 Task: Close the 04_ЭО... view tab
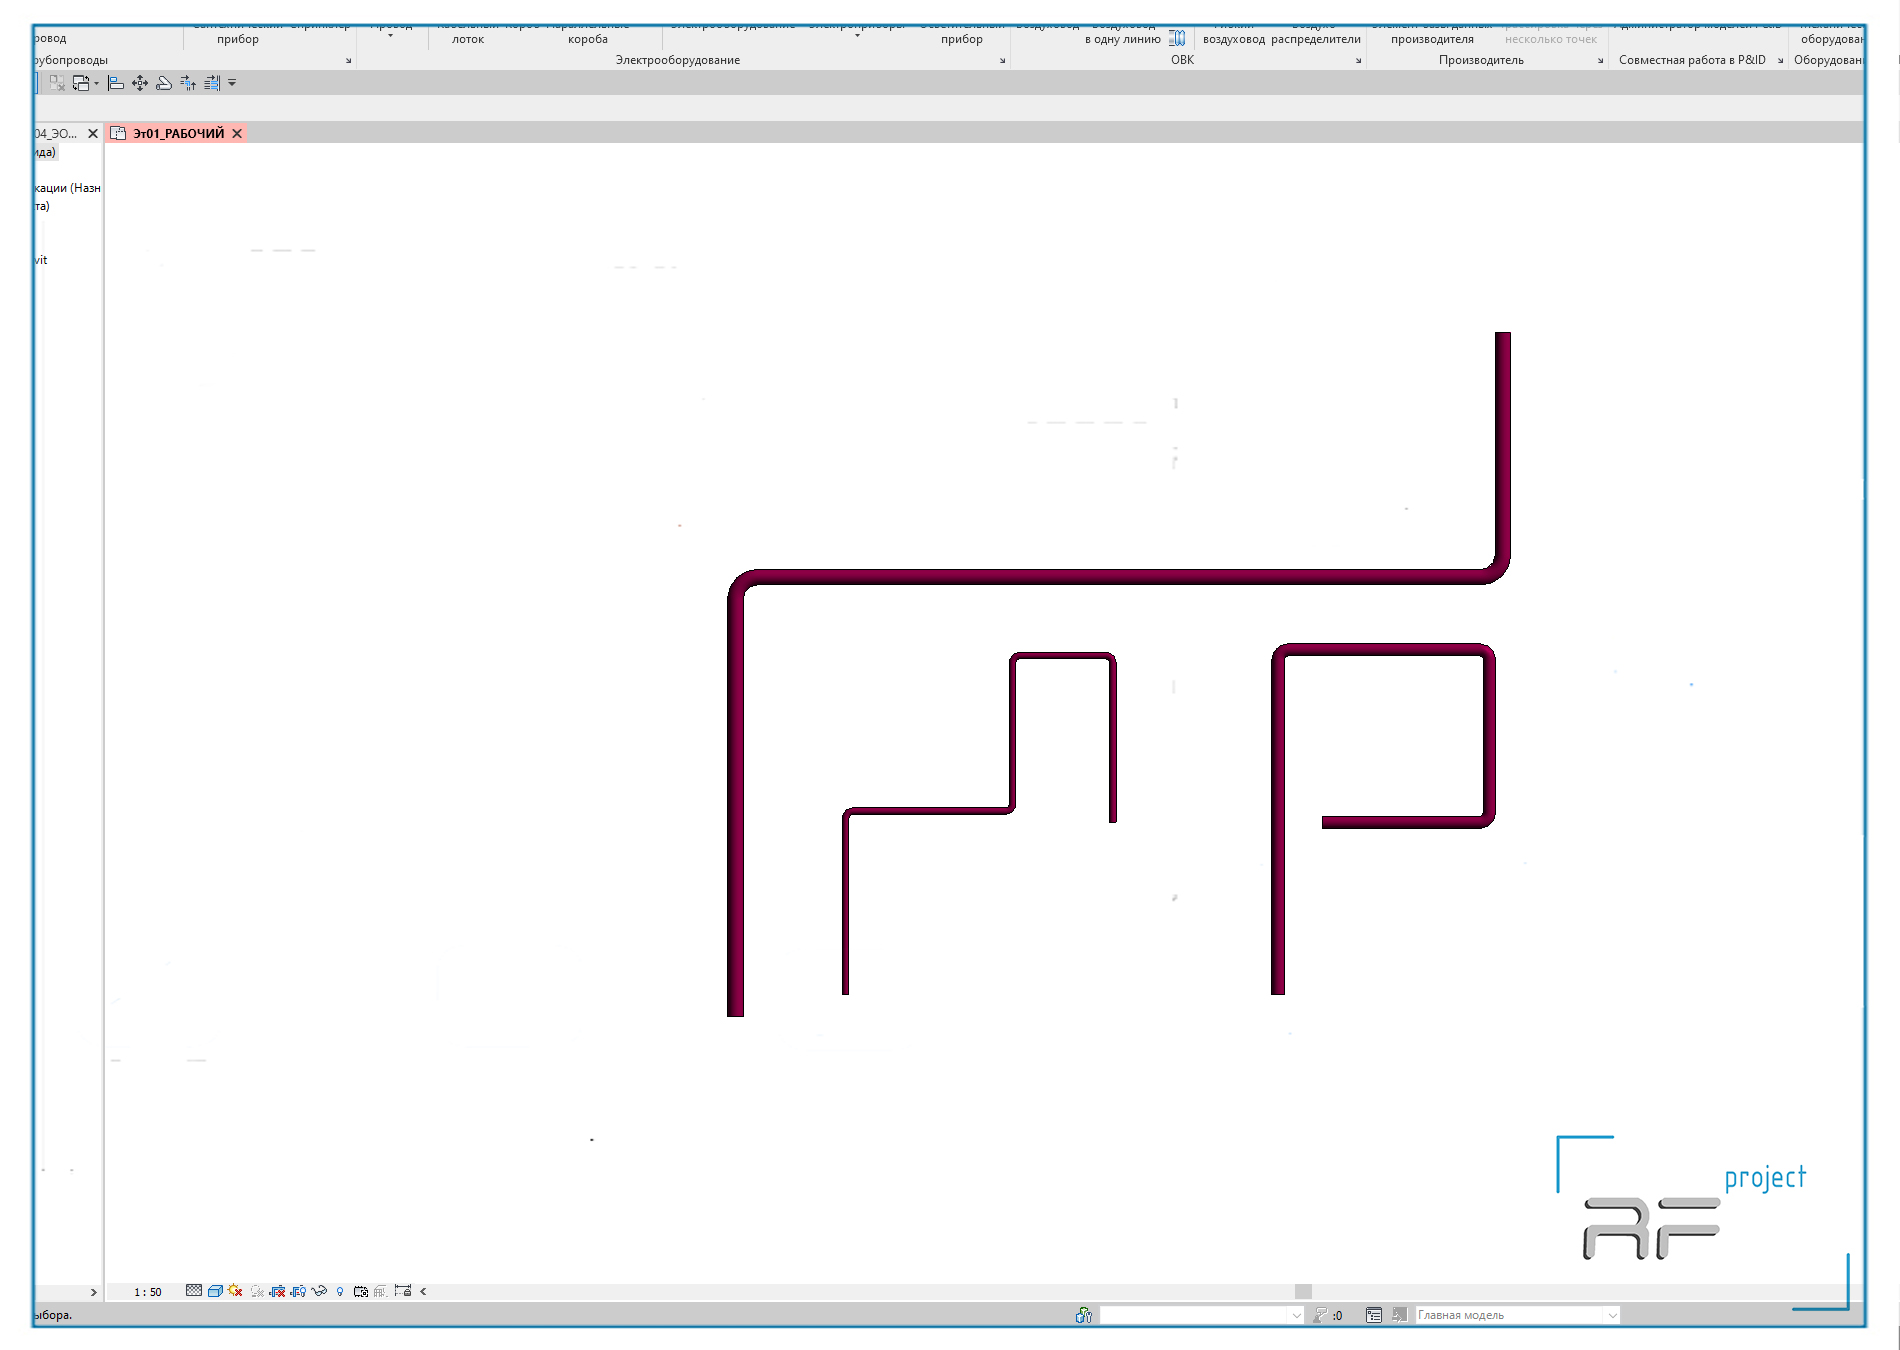pyautogui.click(x=93, y=133)
